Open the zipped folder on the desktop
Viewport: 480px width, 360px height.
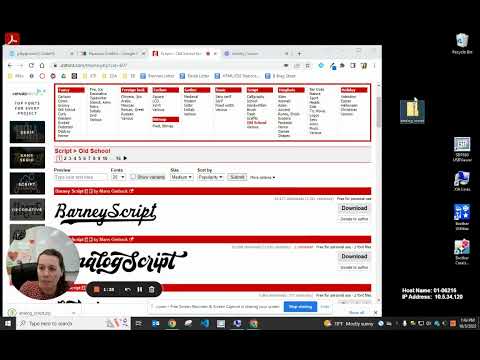point(412,111)
